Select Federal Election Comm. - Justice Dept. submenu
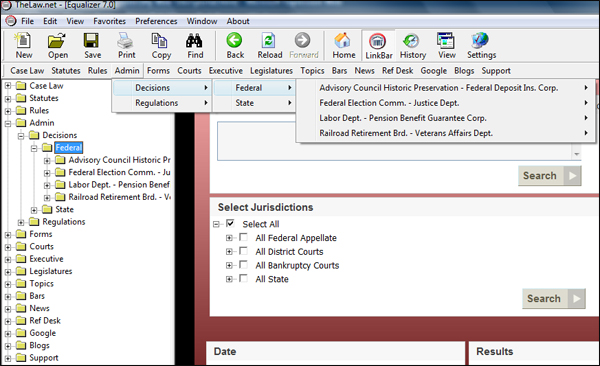 [446, 103]
